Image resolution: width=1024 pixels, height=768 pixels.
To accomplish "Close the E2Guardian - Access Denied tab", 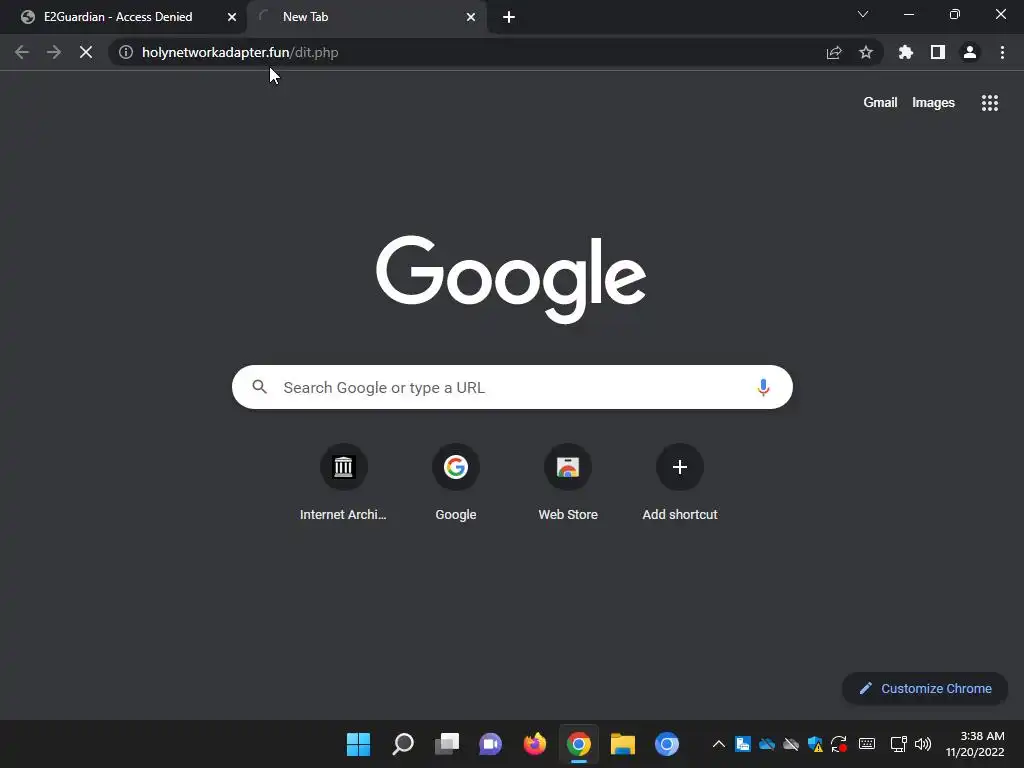I will [x=232, y=17].
